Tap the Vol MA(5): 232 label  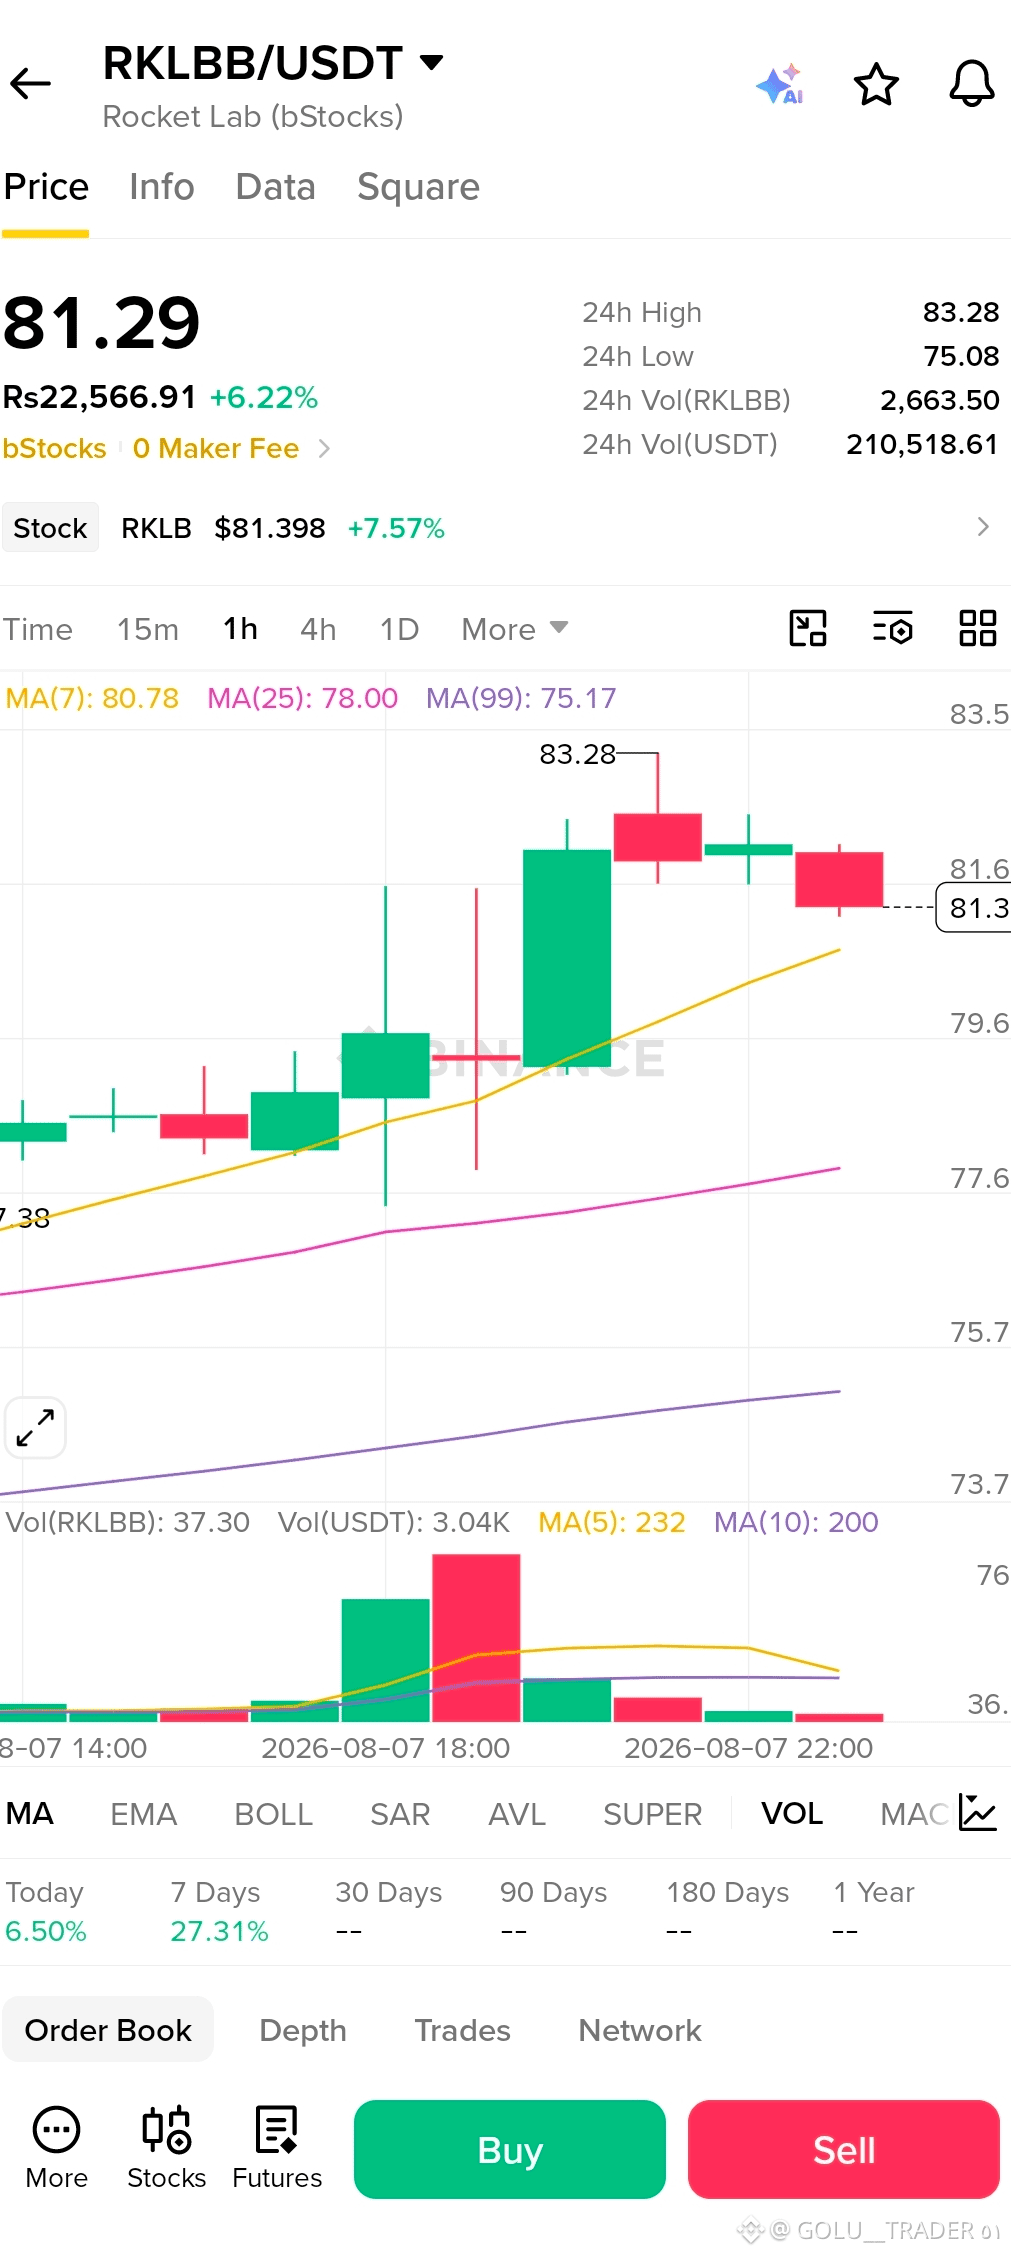pyautogui.click(x=612, y=1522)
